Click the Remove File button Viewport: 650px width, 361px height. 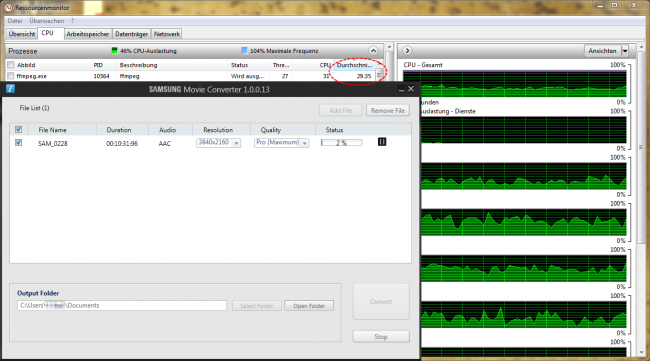[x=388, y=111]
